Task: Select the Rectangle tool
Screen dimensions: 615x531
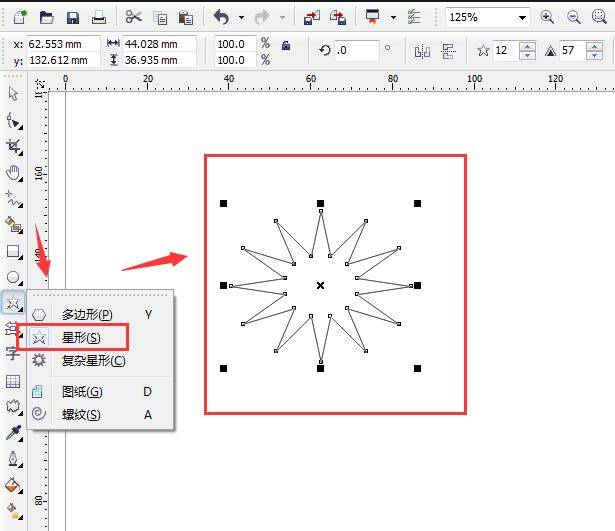Action: 13,251
